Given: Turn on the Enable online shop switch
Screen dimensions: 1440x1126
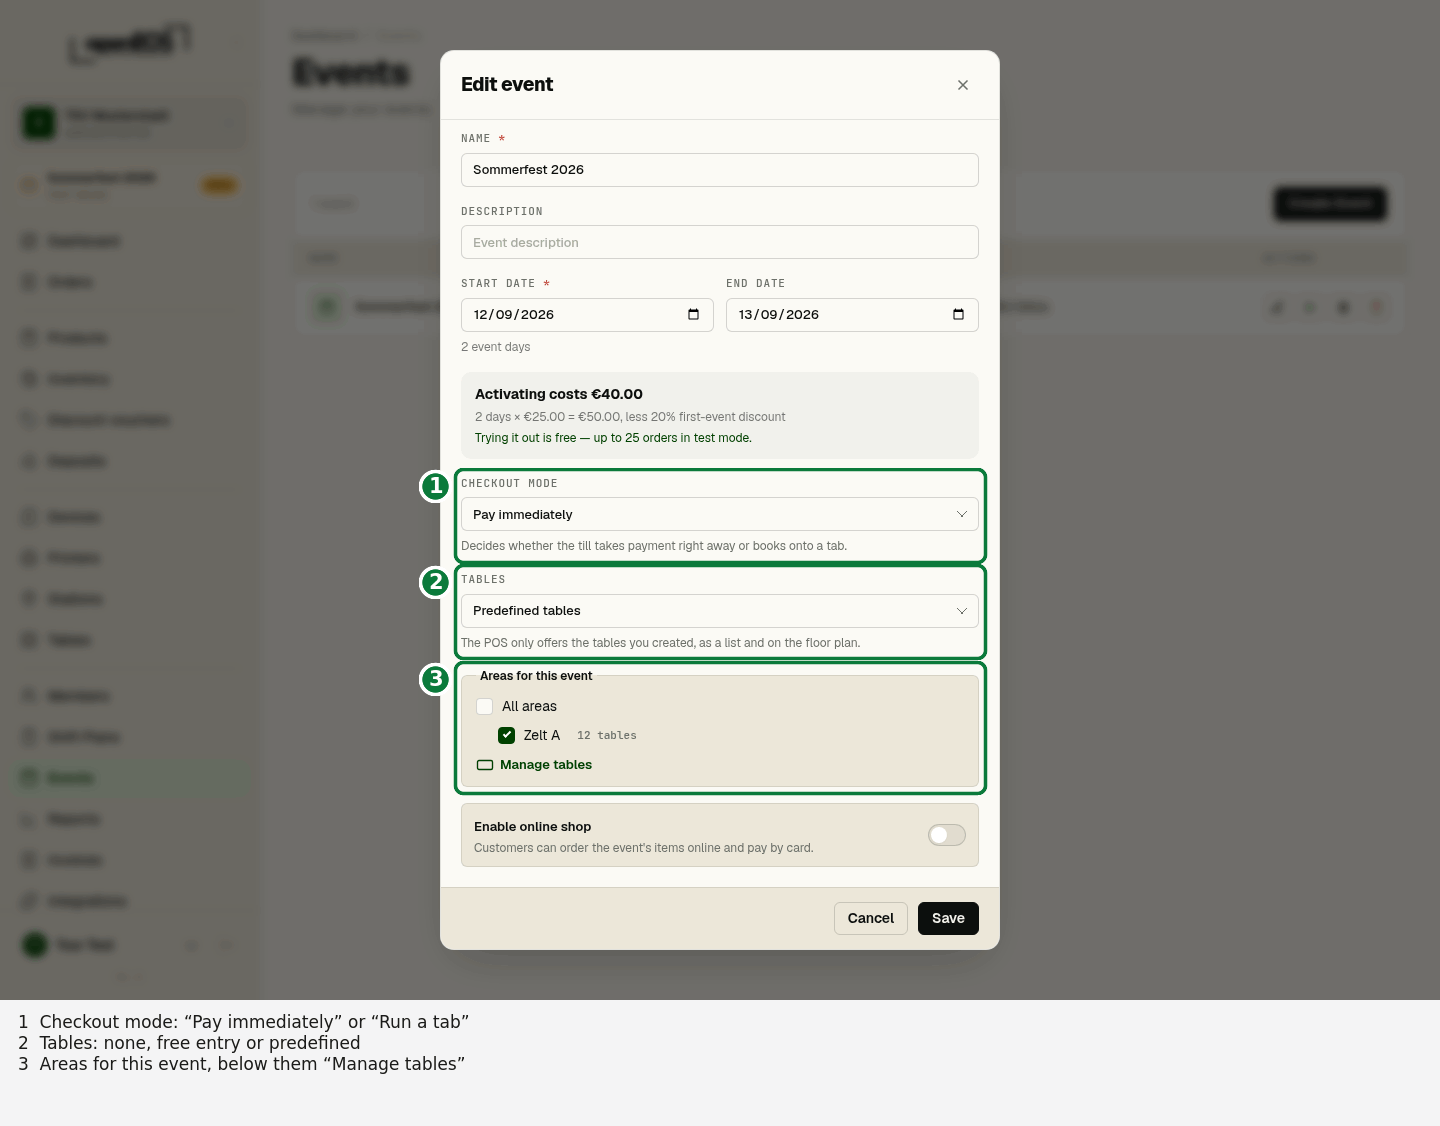Looking at the screenshot, I should [947, 835].
